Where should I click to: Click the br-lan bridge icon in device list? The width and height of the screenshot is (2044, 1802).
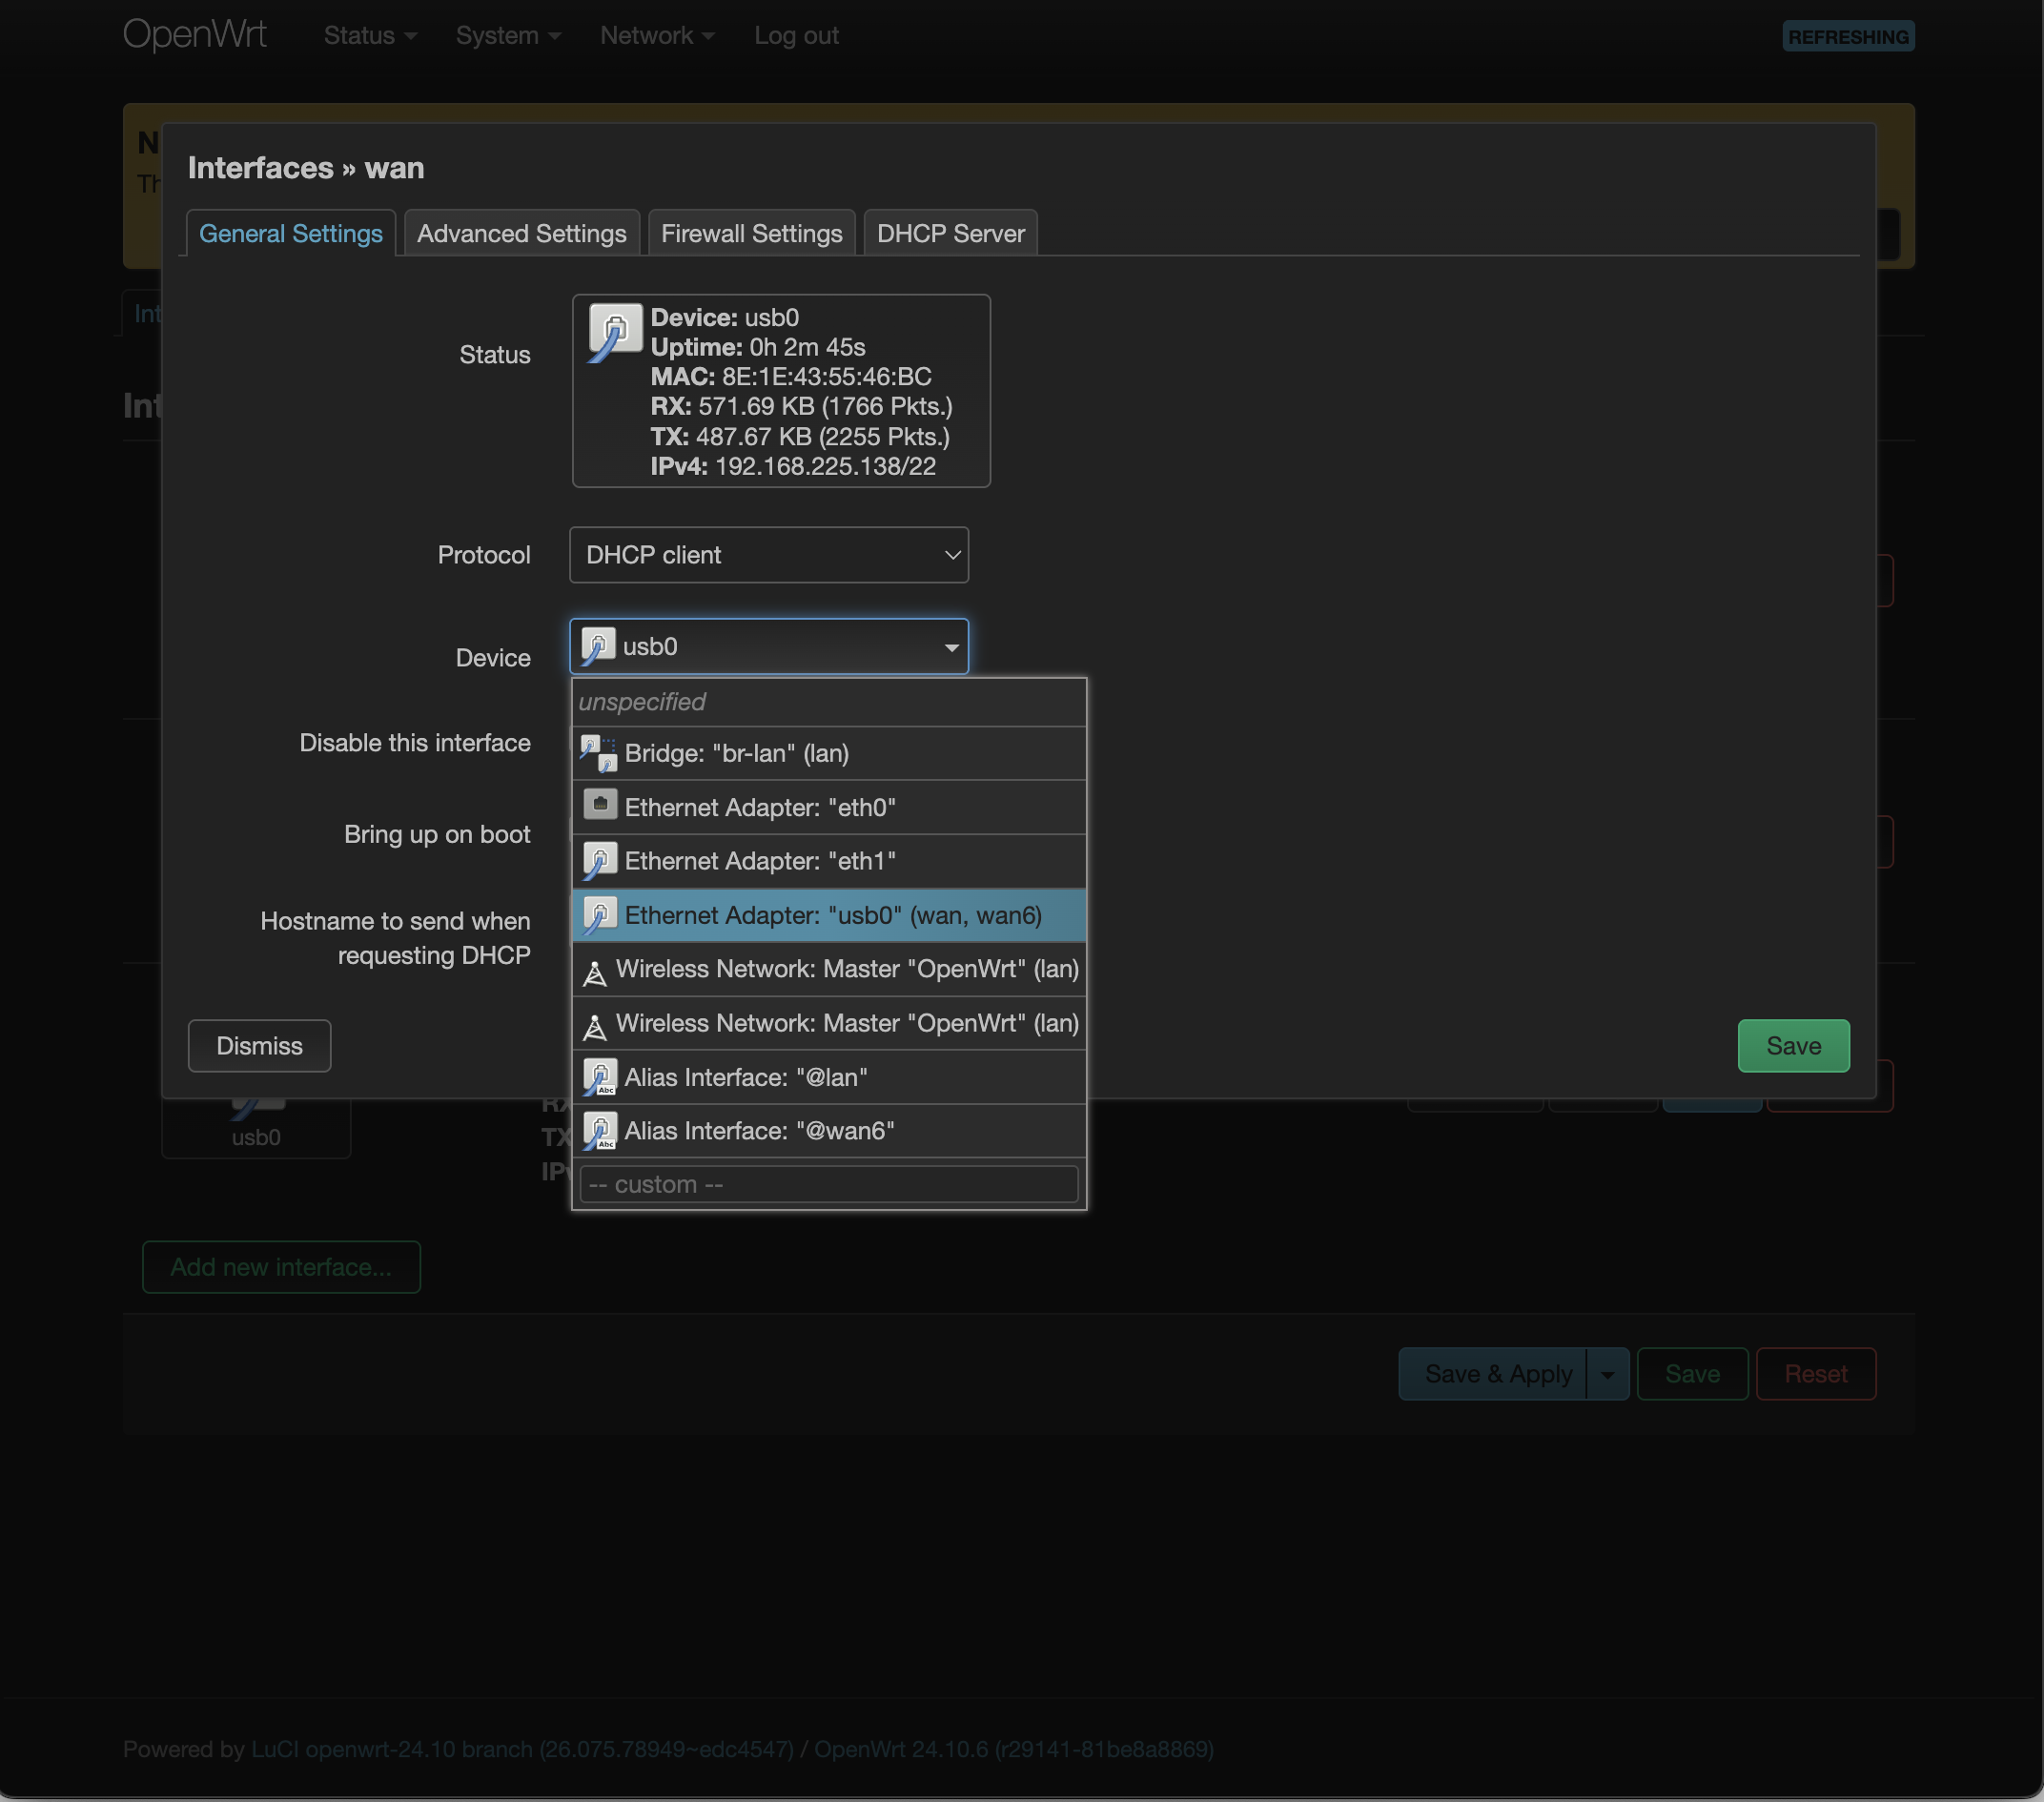tap(599, 753)
